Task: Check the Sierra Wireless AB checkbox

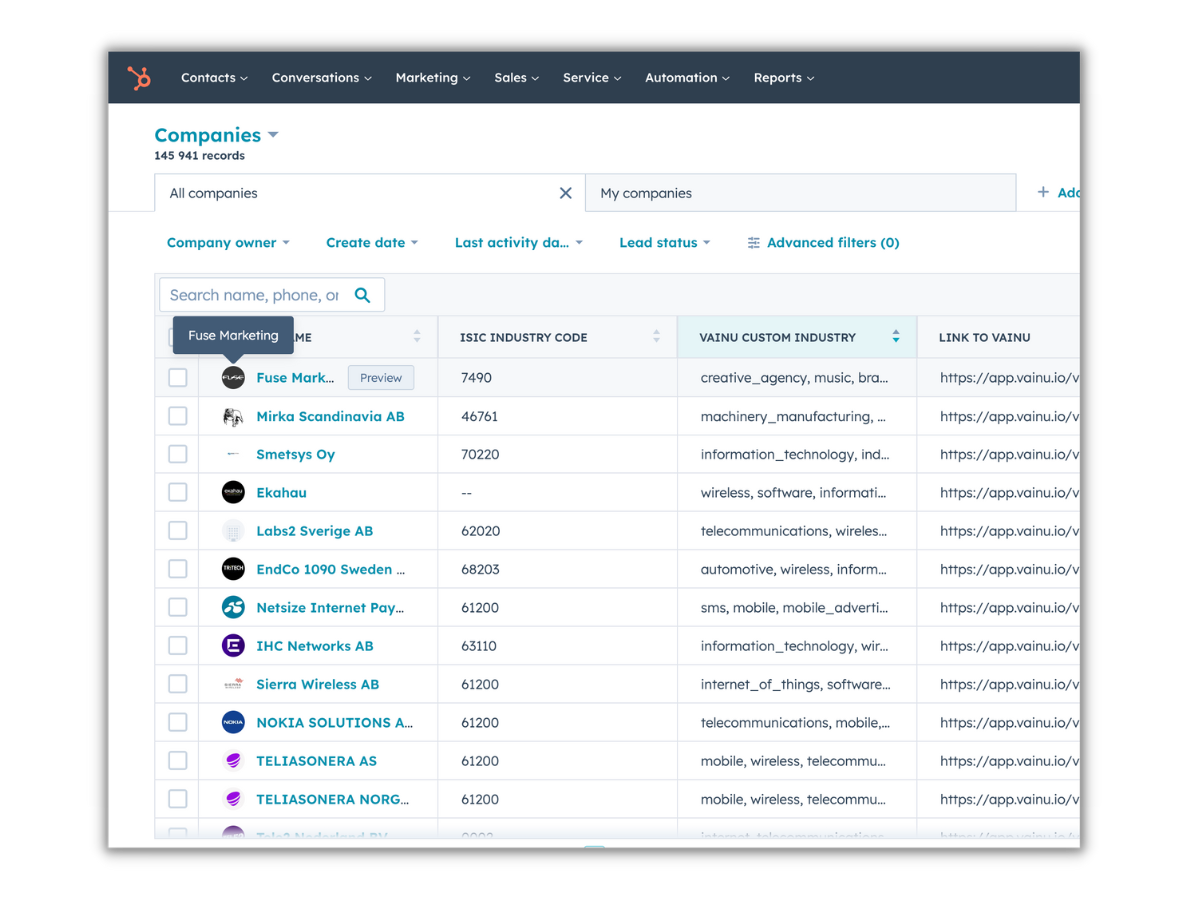Action: click(x=178, y=684)
